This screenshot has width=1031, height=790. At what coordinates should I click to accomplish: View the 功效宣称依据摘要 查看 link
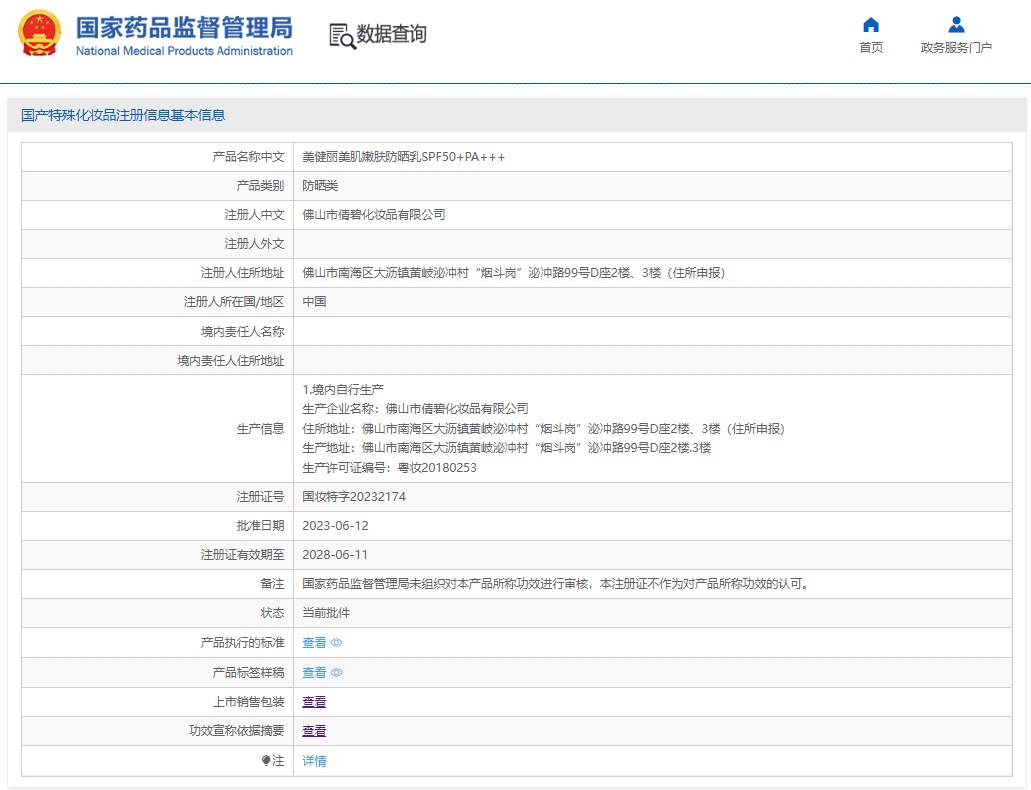(x=314, y=731)
